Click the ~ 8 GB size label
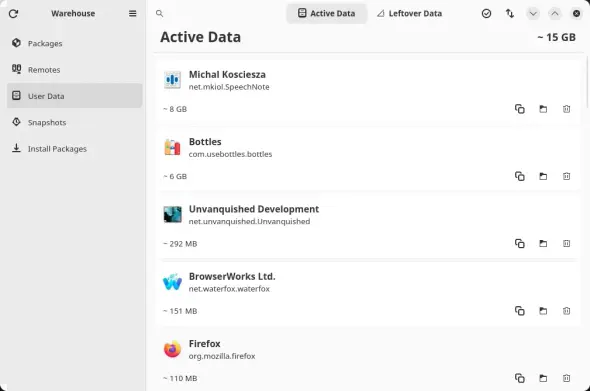590x391 pixels. [175, 109]
